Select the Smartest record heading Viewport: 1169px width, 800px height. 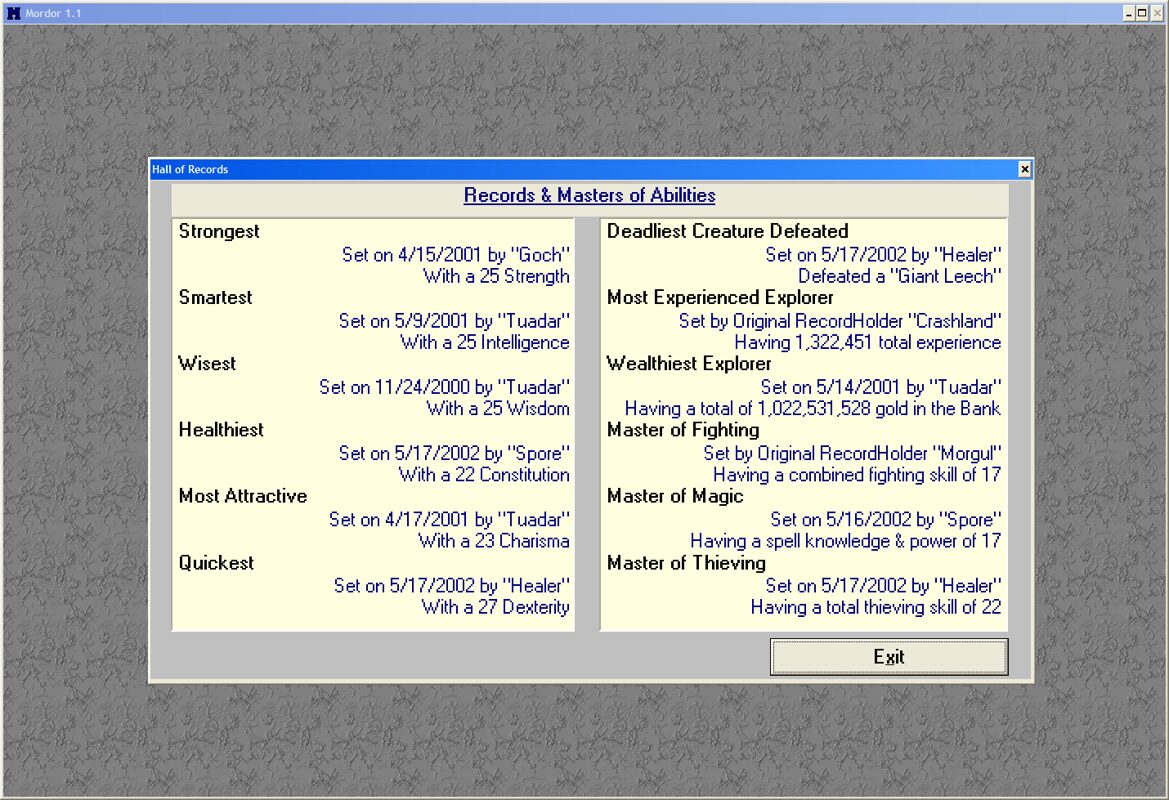point(215,297)
